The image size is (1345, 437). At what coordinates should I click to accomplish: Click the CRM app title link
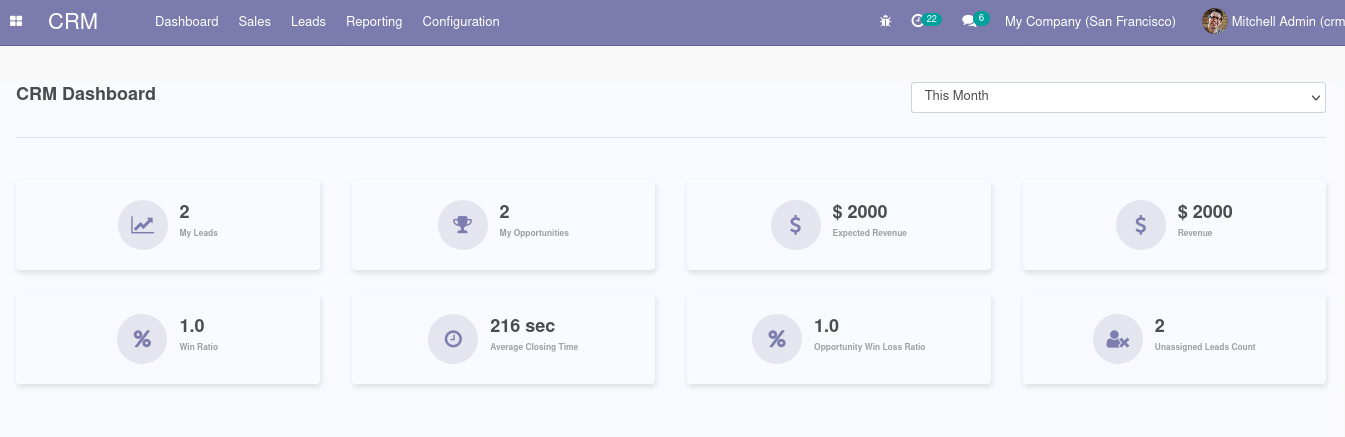73,21
